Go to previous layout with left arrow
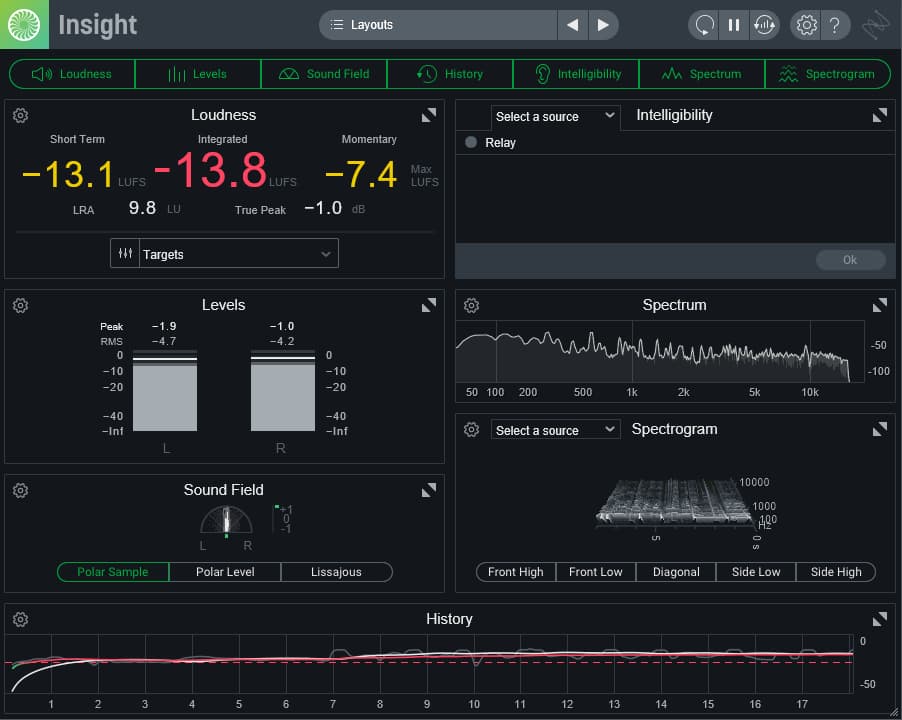902x720 pixels. pos(572,25)
